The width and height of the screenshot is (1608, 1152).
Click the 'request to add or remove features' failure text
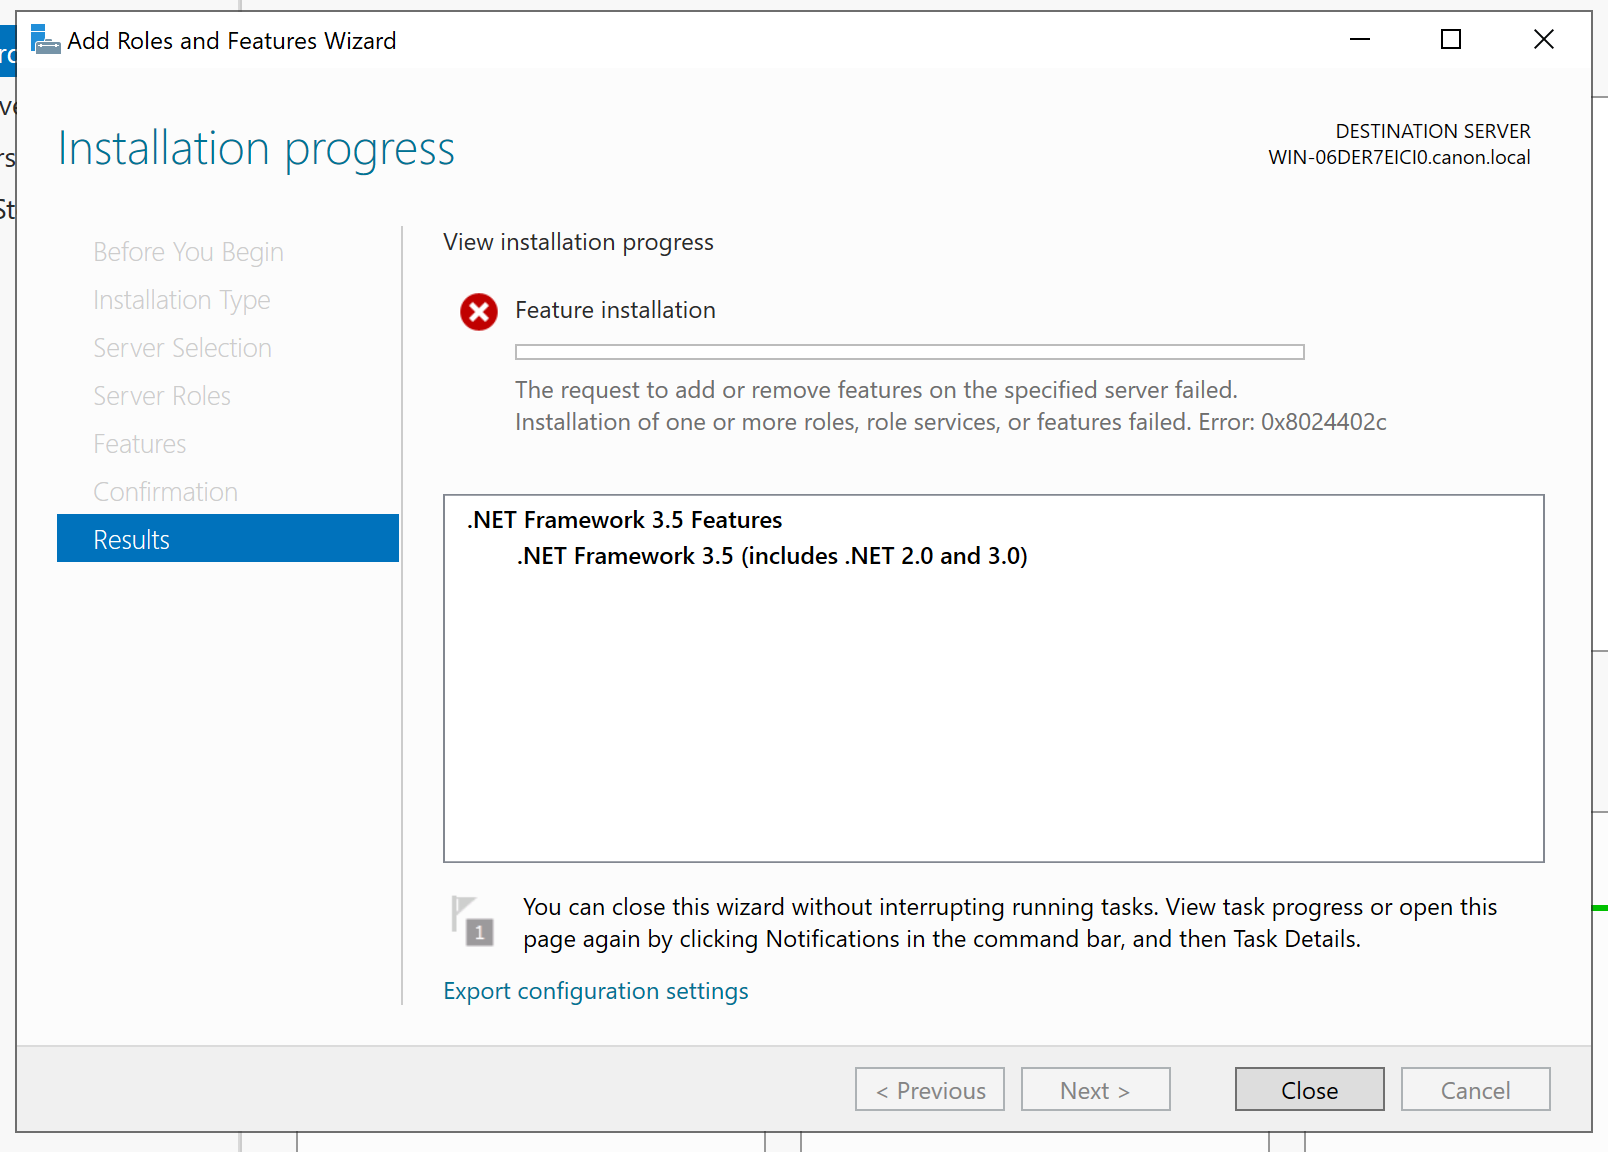[x=876, y=390]
